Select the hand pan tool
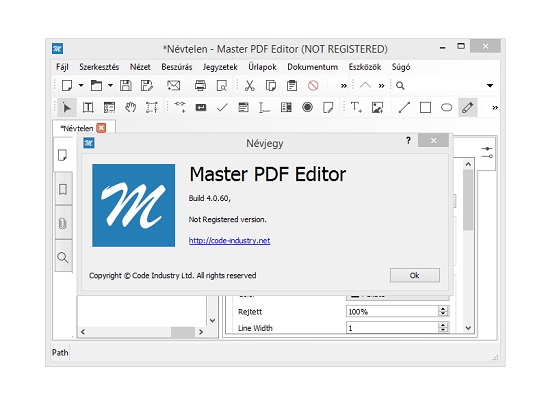This screenshot has width=550, height=417. [130, 107]
